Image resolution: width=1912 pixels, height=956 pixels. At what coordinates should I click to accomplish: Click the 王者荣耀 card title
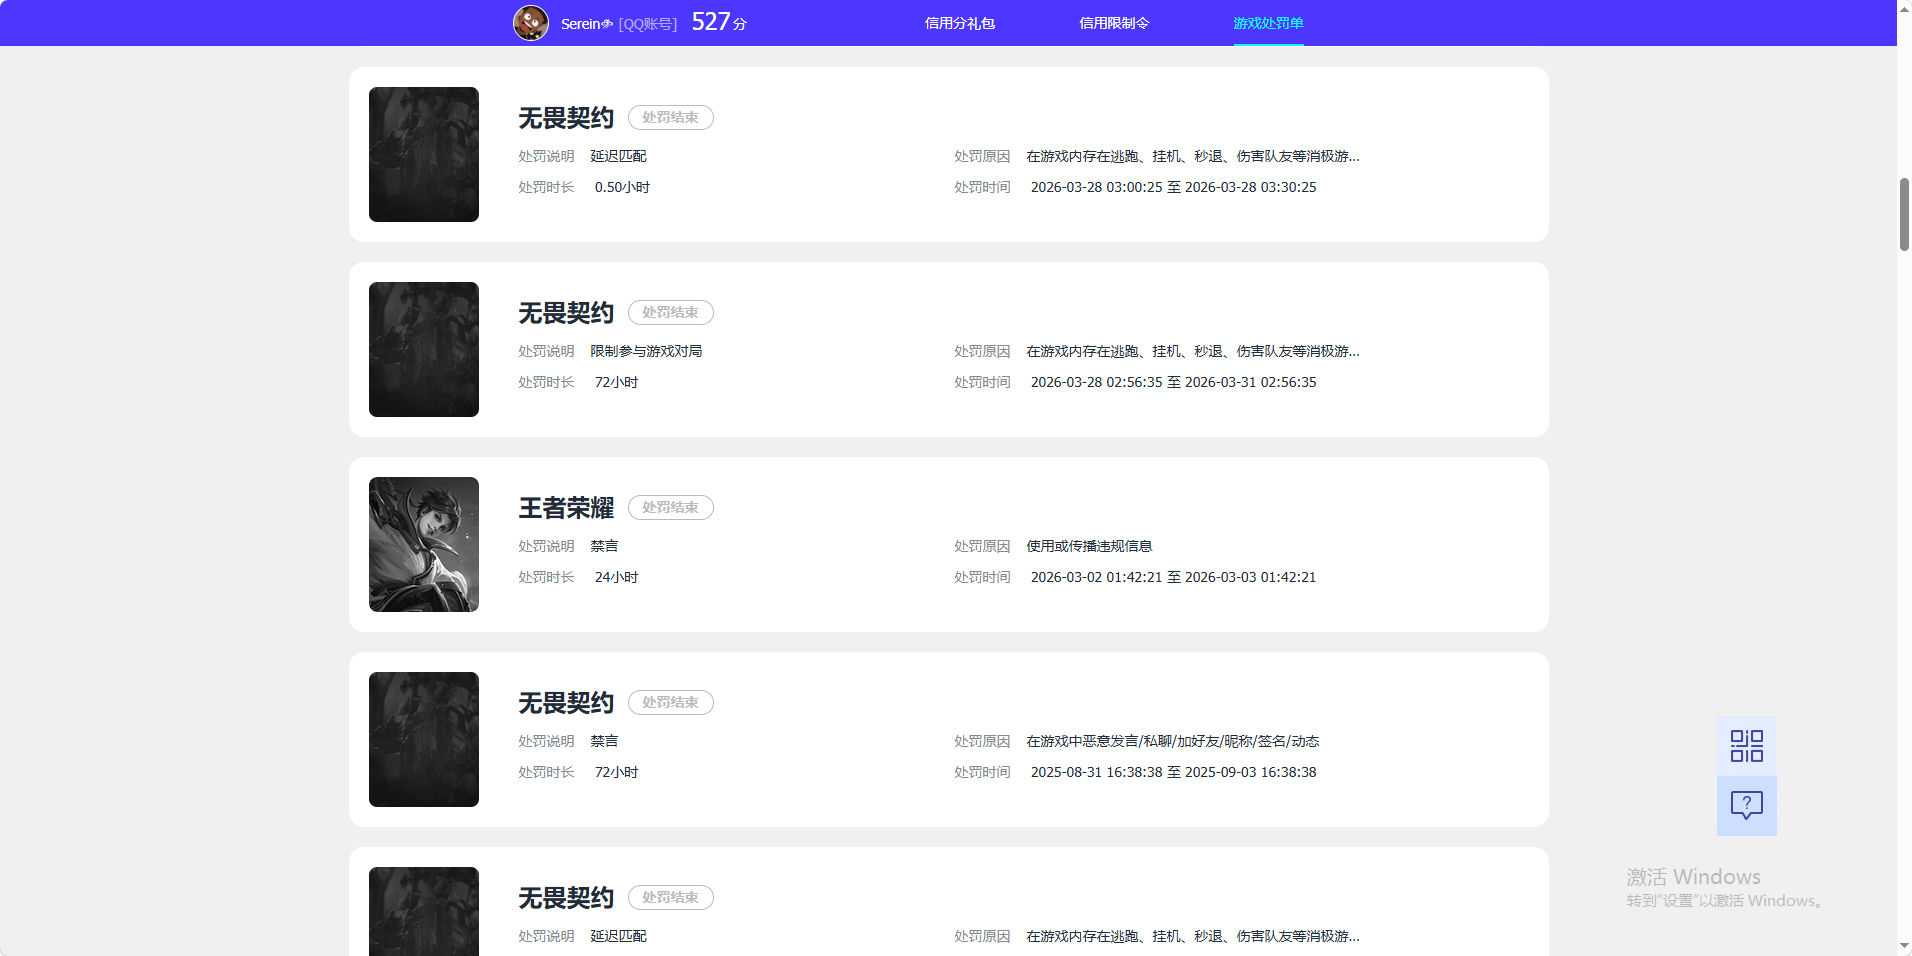coord(566,508)
